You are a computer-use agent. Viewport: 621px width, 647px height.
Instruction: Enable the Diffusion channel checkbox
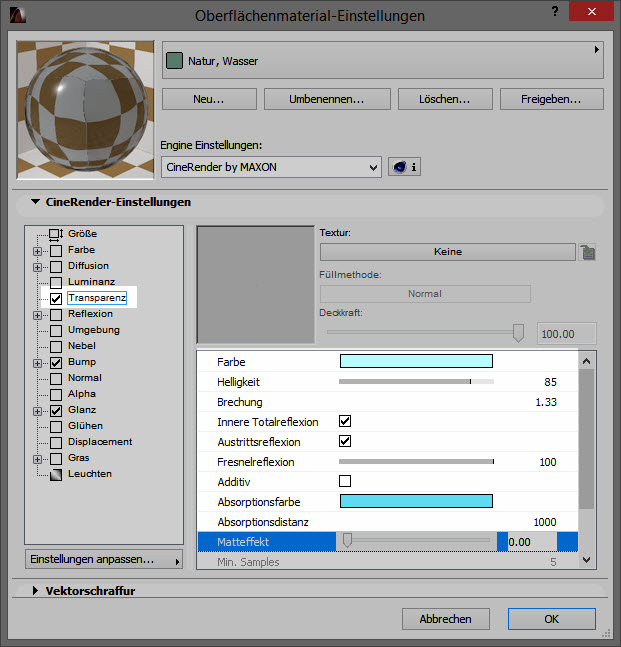pyautogui.click(x=56, y=267)
